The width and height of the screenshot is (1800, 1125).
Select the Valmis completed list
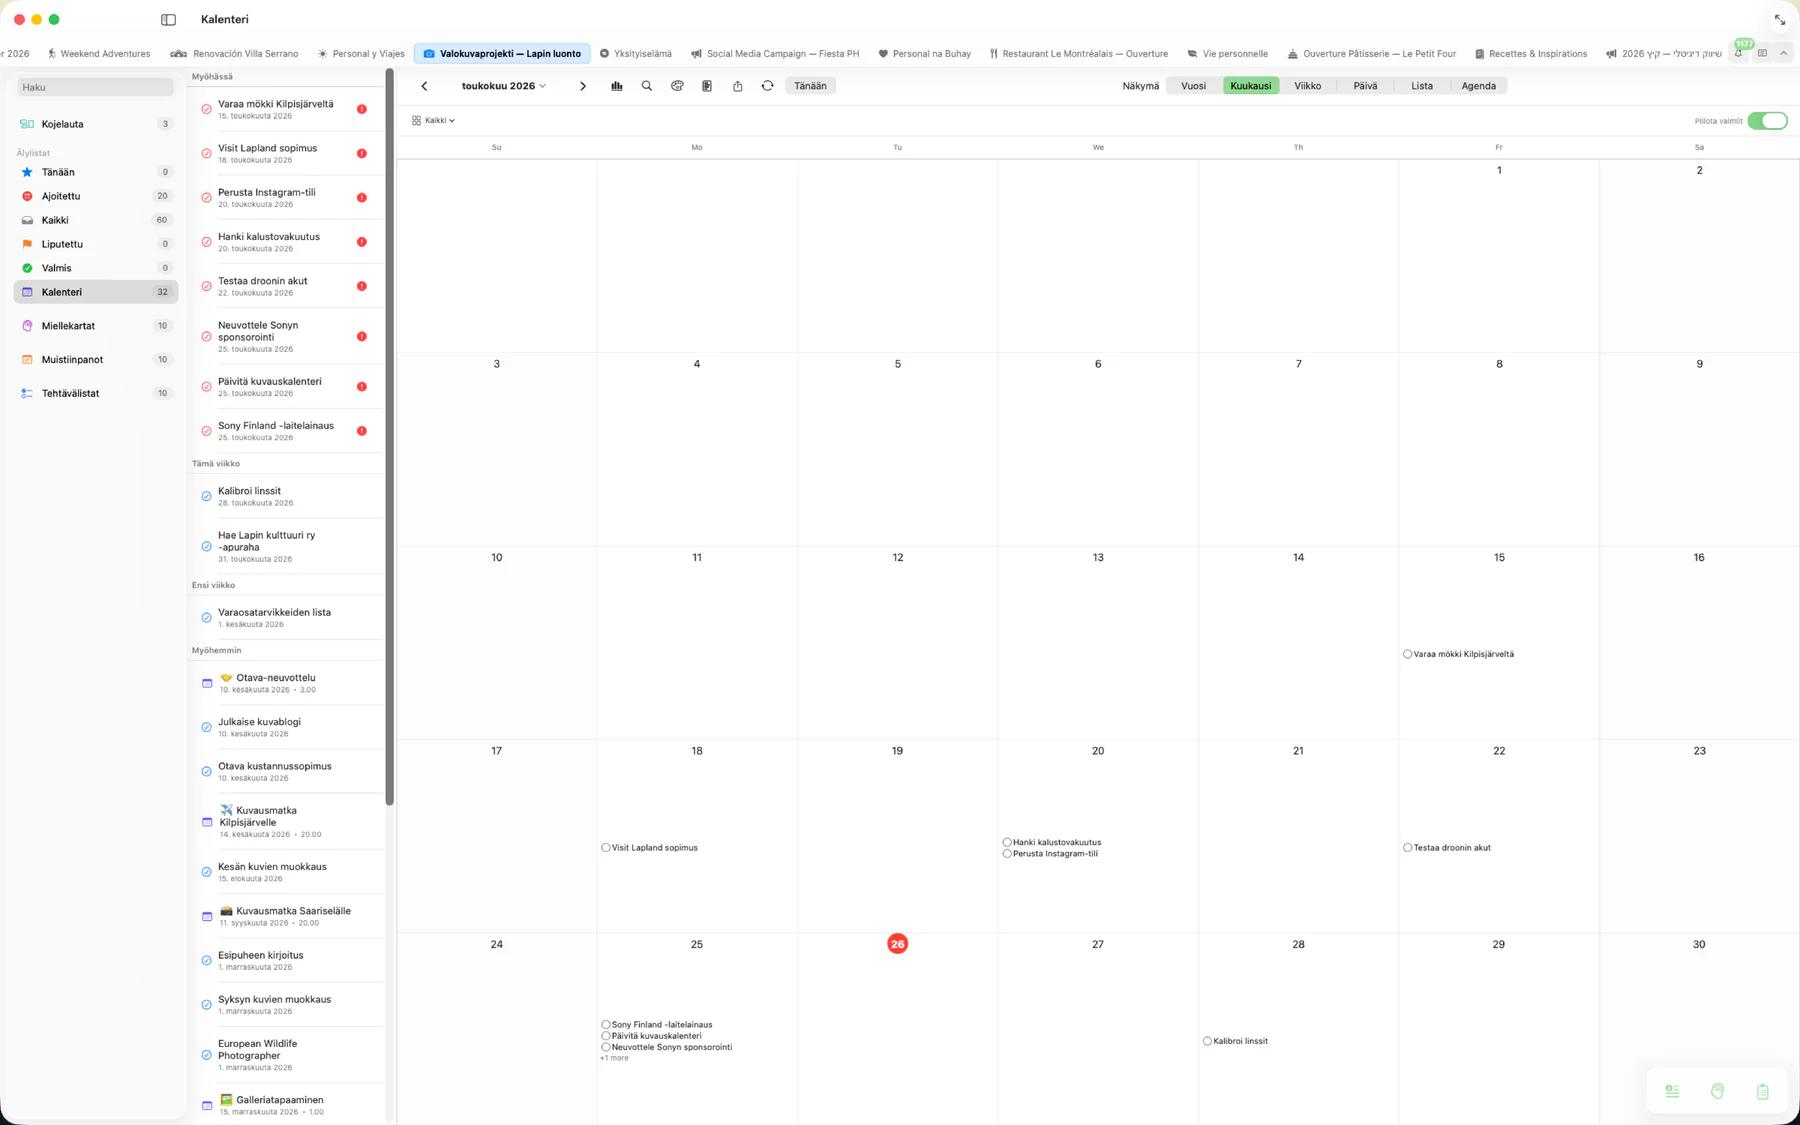(x=96, y=268)
